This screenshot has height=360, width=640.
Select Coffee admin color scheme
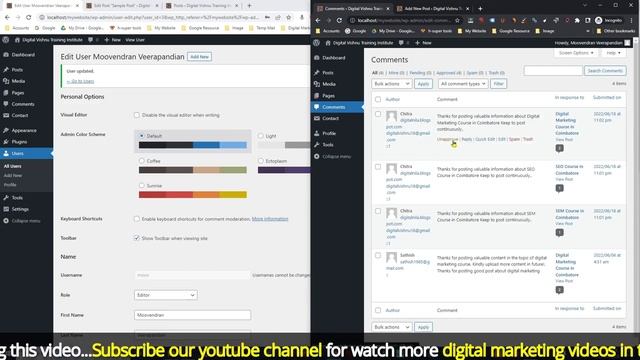pyautogui.click(x=142, y=161)
